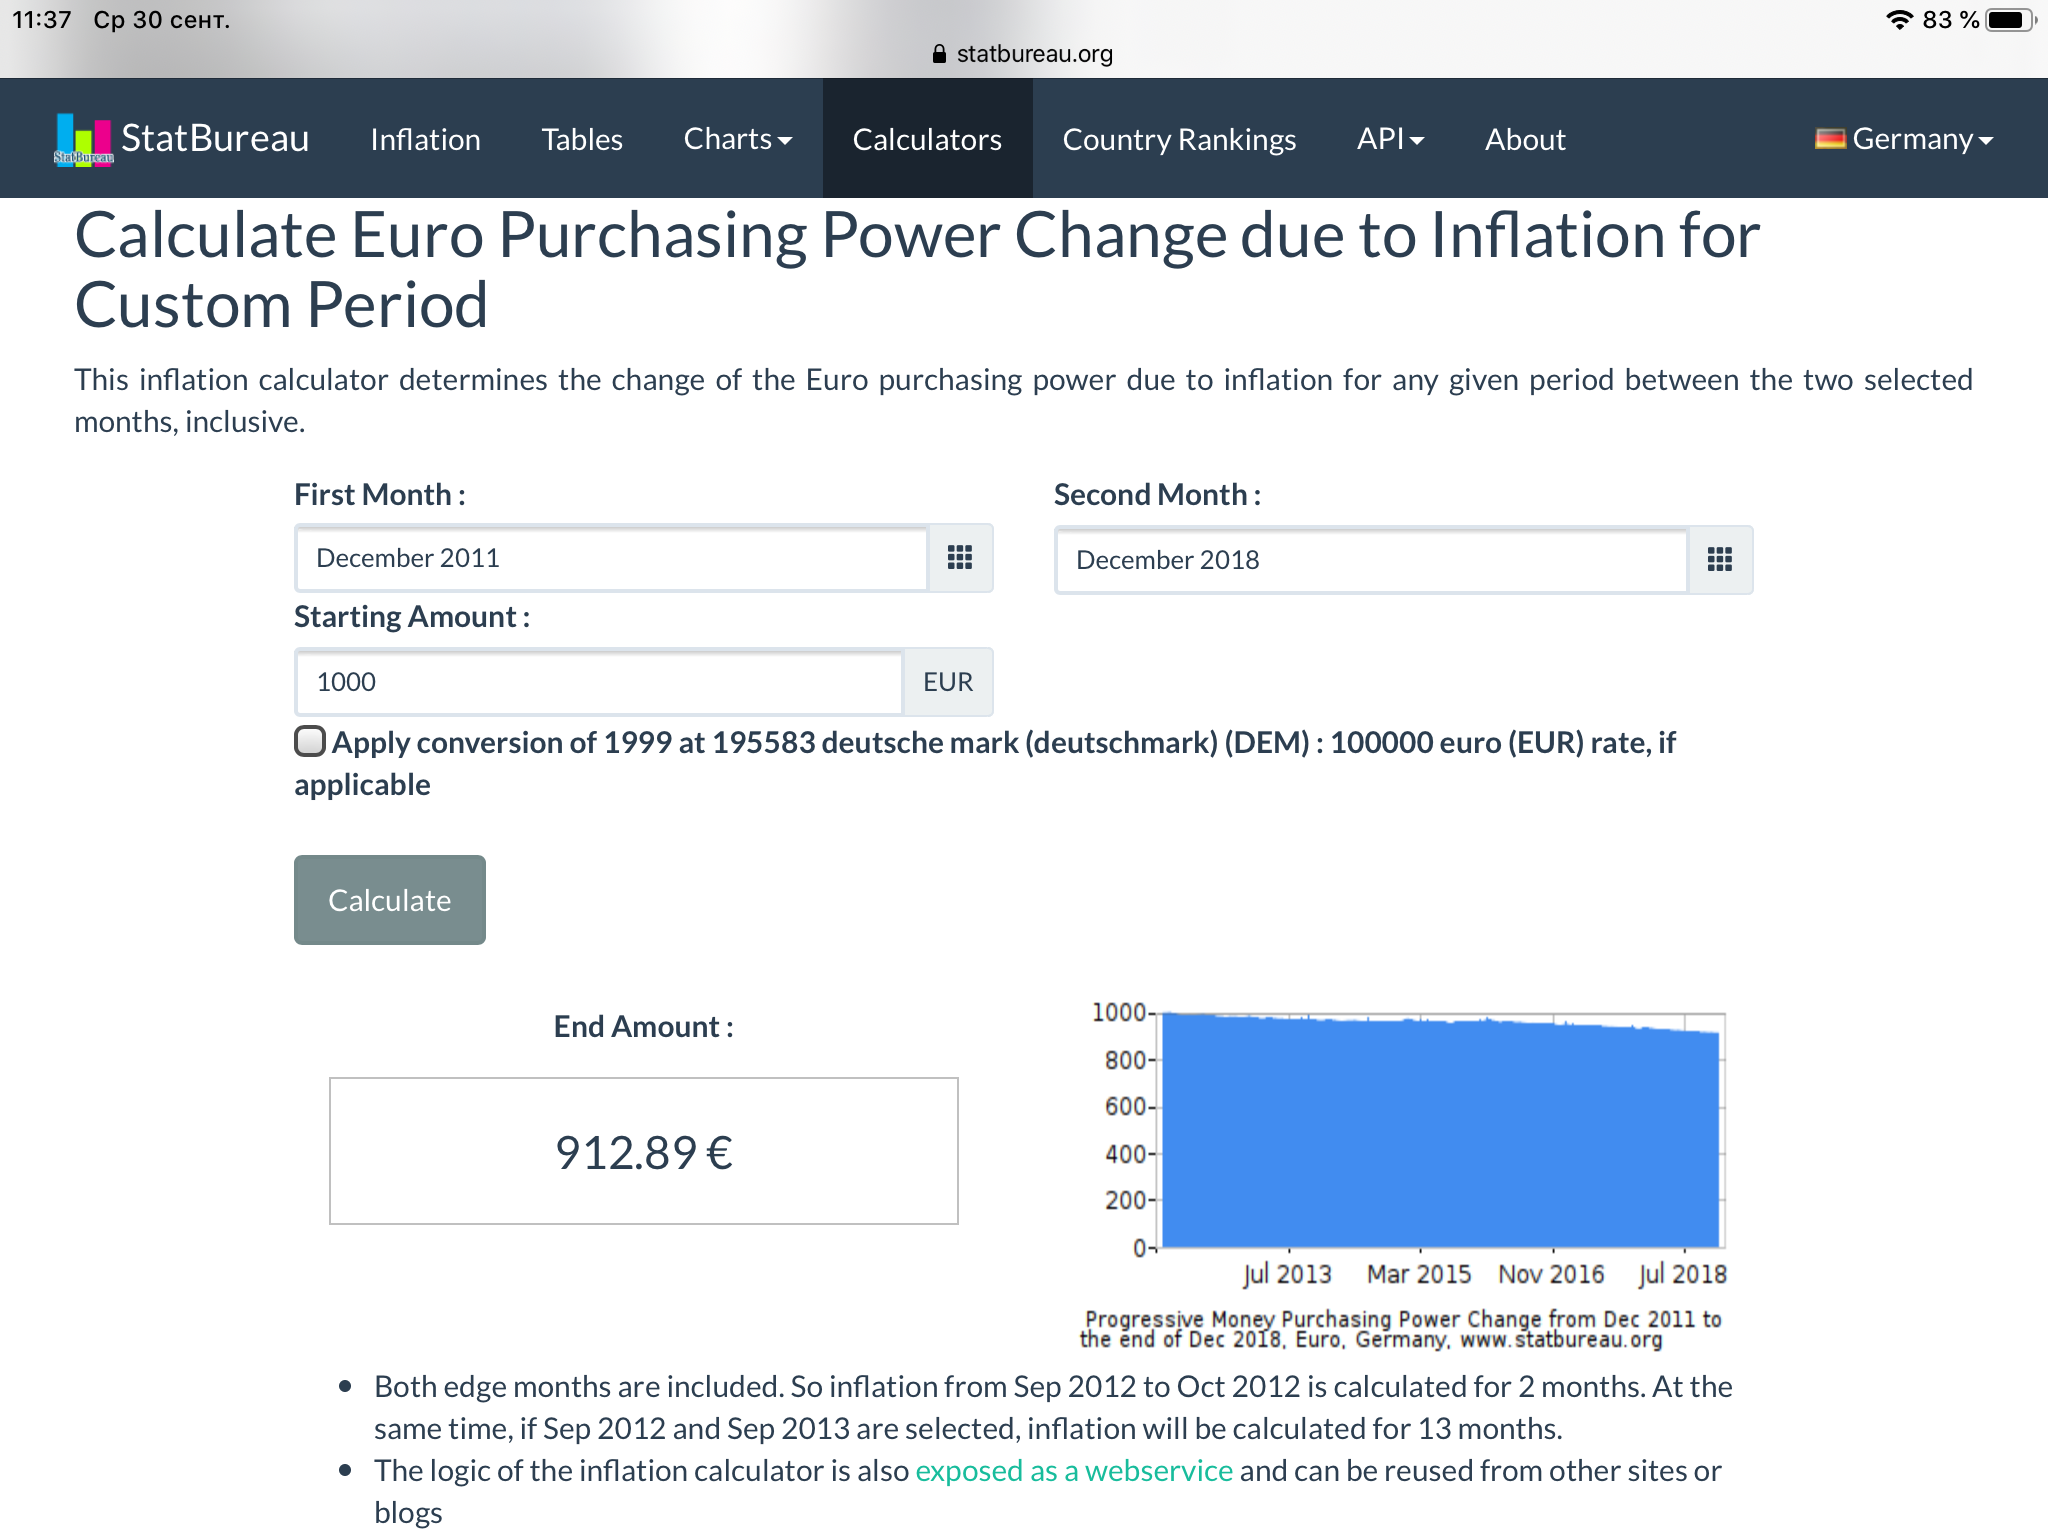Tap the padlock icon beside statbureau.org
Screen dimensions: 2048x1536
[x=938, y=54]
